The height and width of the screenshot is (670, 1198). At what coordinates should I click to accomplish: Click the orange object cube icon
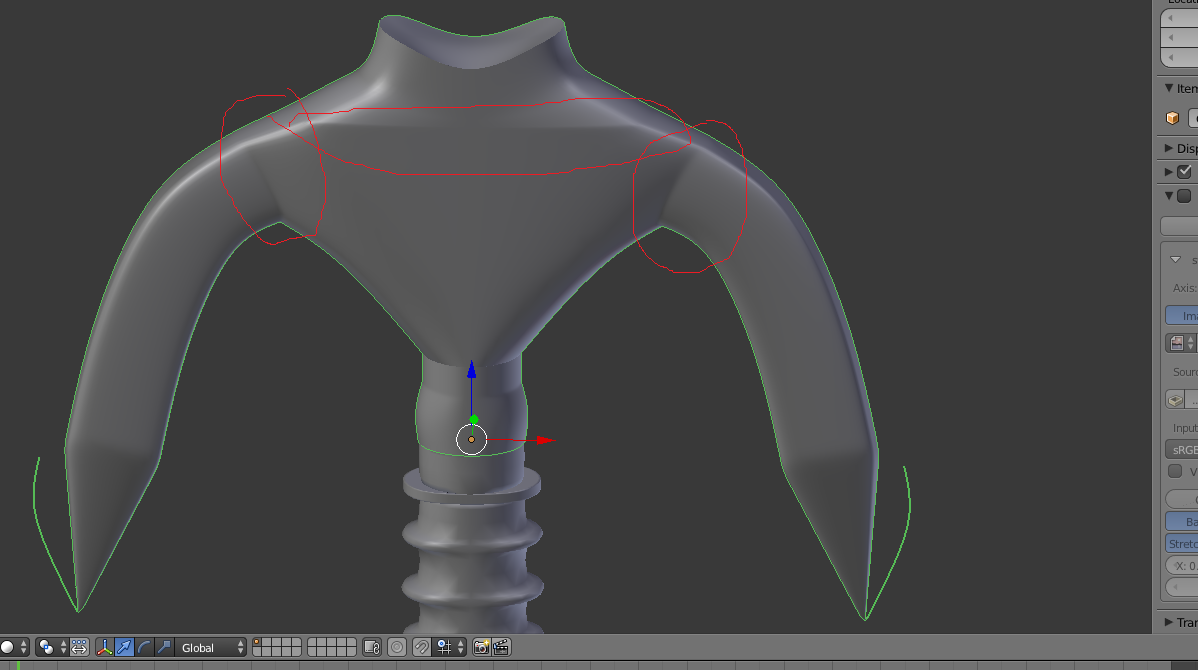pyautogui.click(x=1172, y=118)
